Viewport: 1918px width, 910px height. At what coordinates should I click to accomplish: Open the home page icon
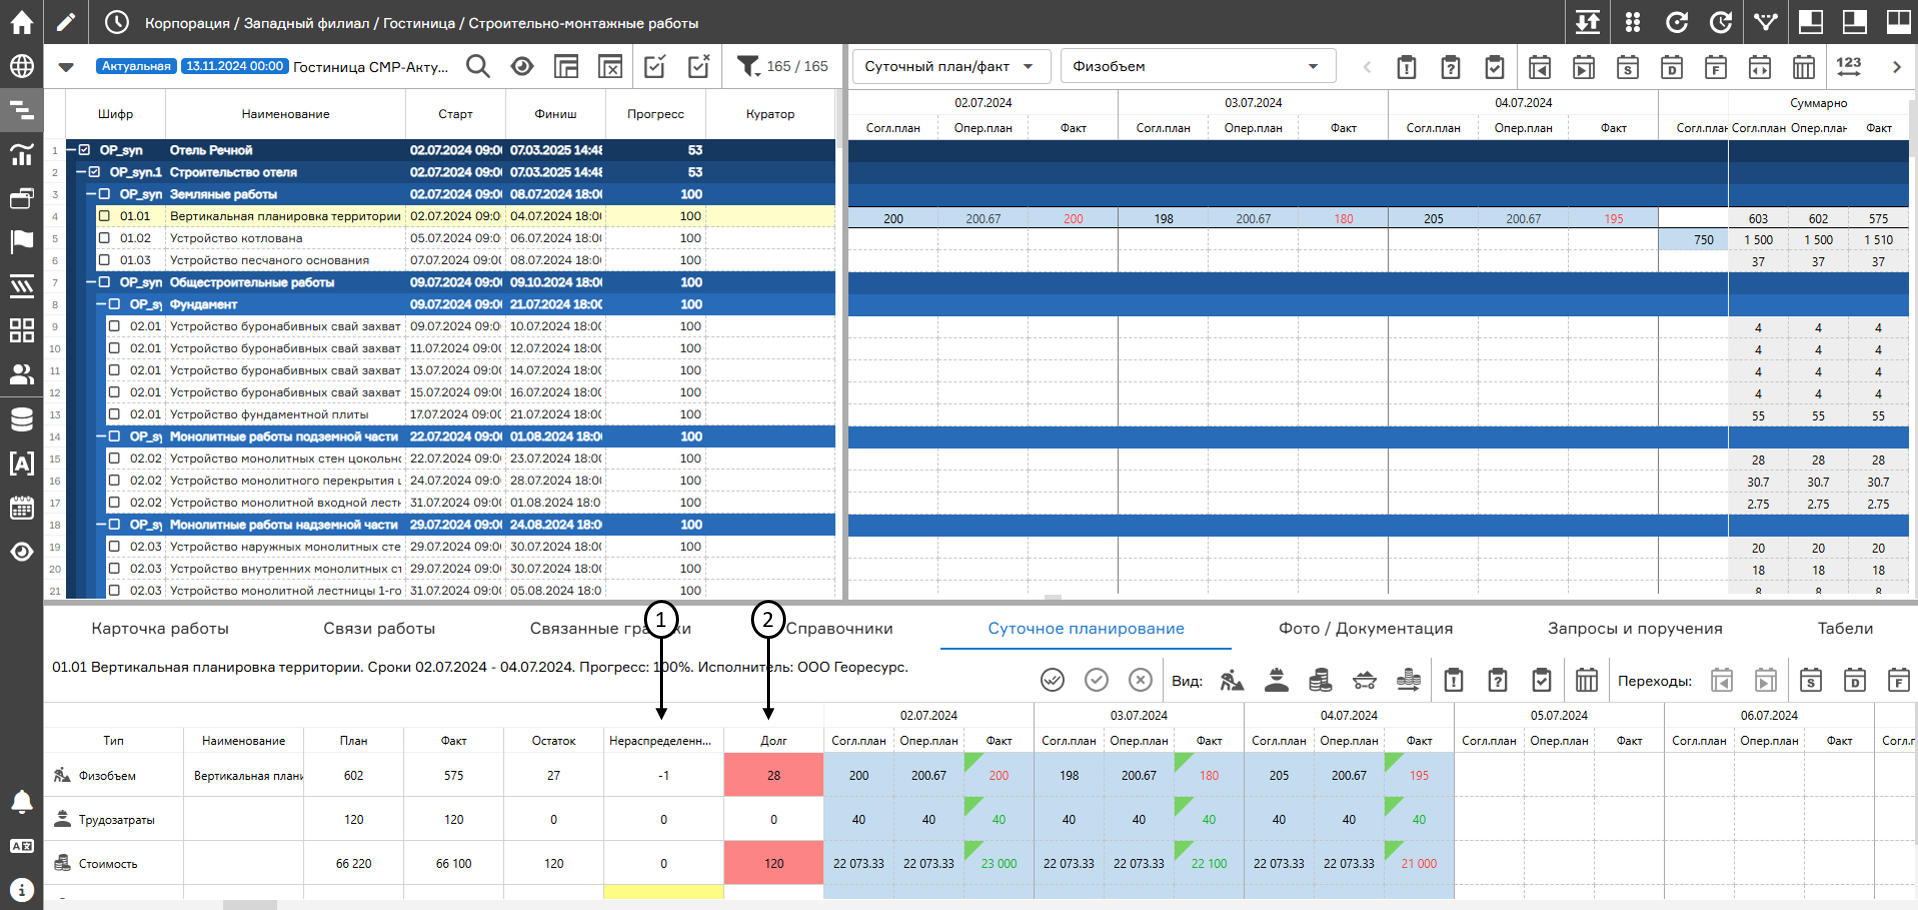21,22
